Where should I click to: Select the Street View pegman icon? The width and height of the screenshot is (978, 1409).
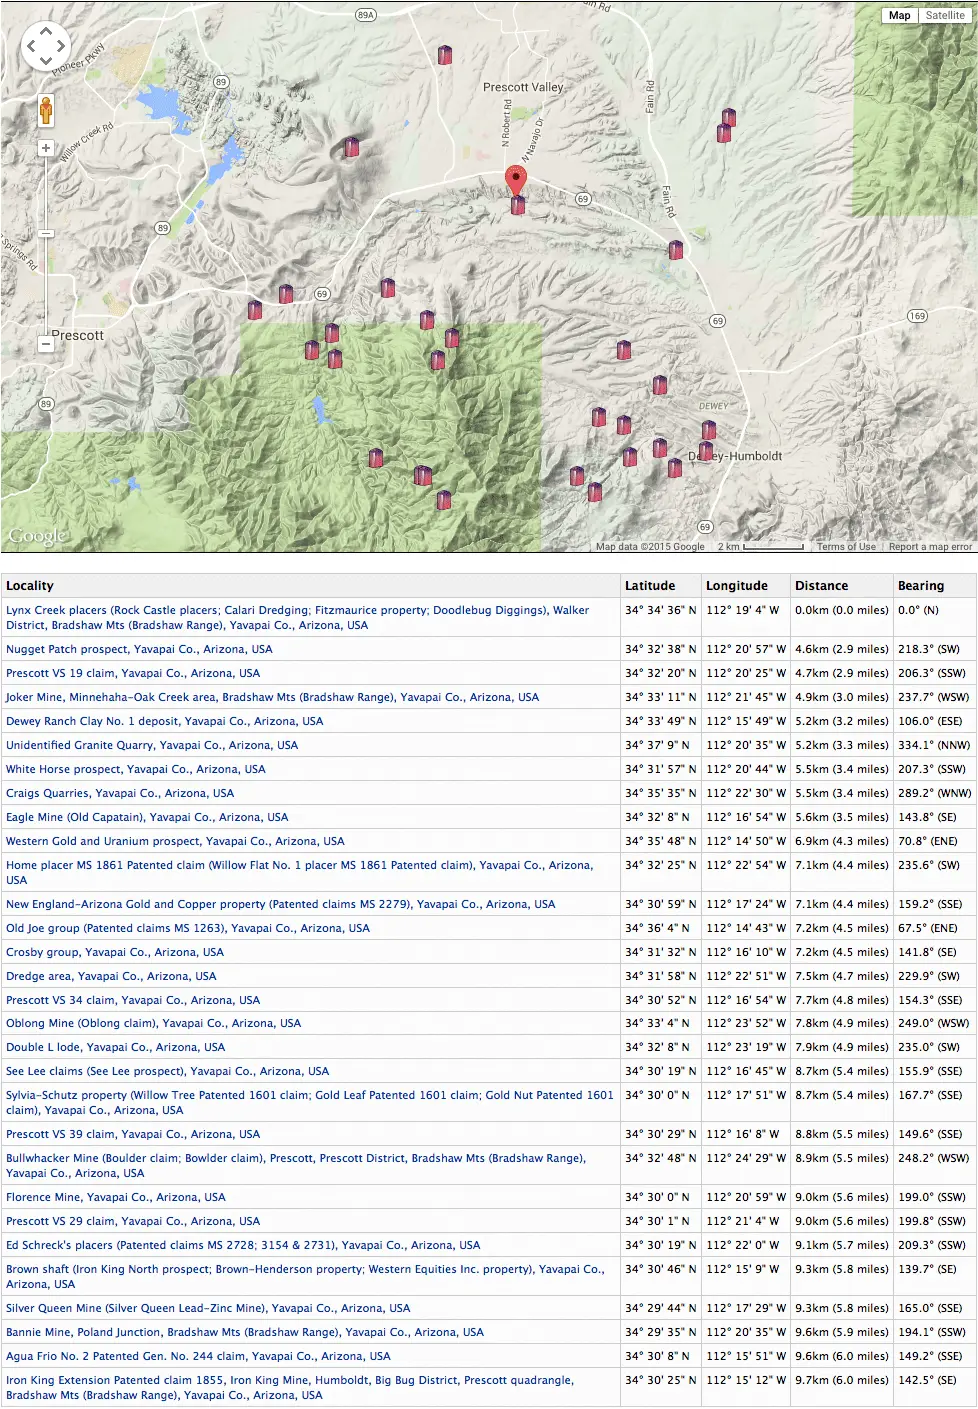pyautogui.click(x=45, y=110)
